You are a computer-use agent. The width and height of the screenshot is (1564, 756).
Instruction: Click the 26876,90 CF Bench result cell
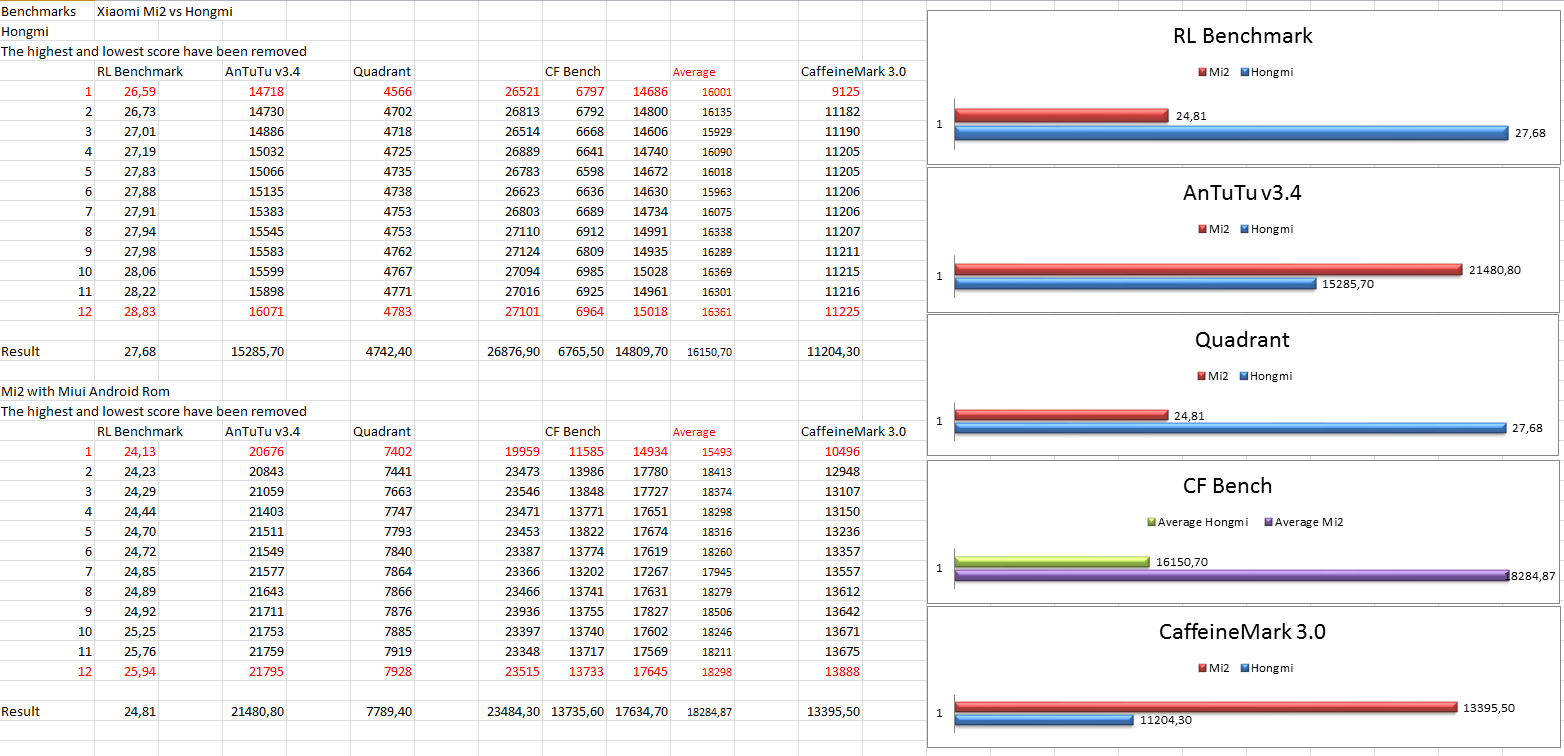(x=513, y=351)
